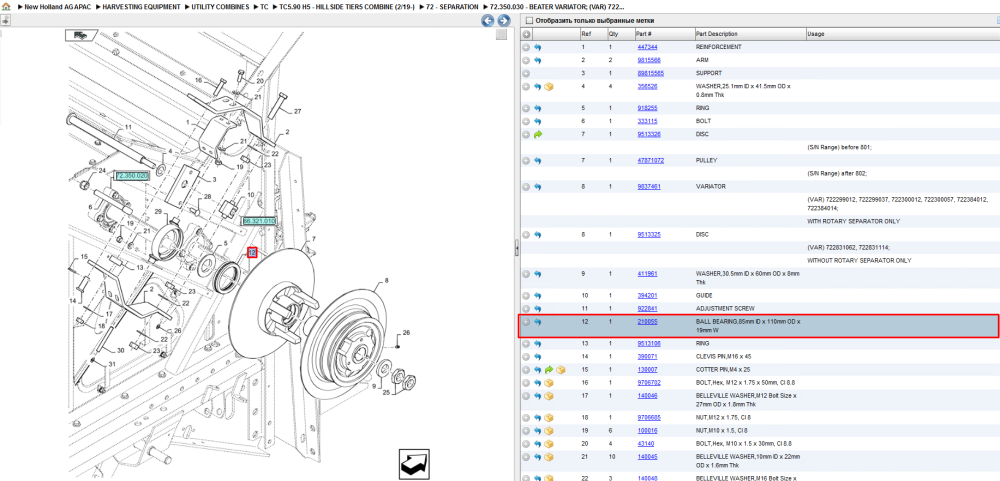Click callout number 8 beside variator disc

tap(385, 281)
